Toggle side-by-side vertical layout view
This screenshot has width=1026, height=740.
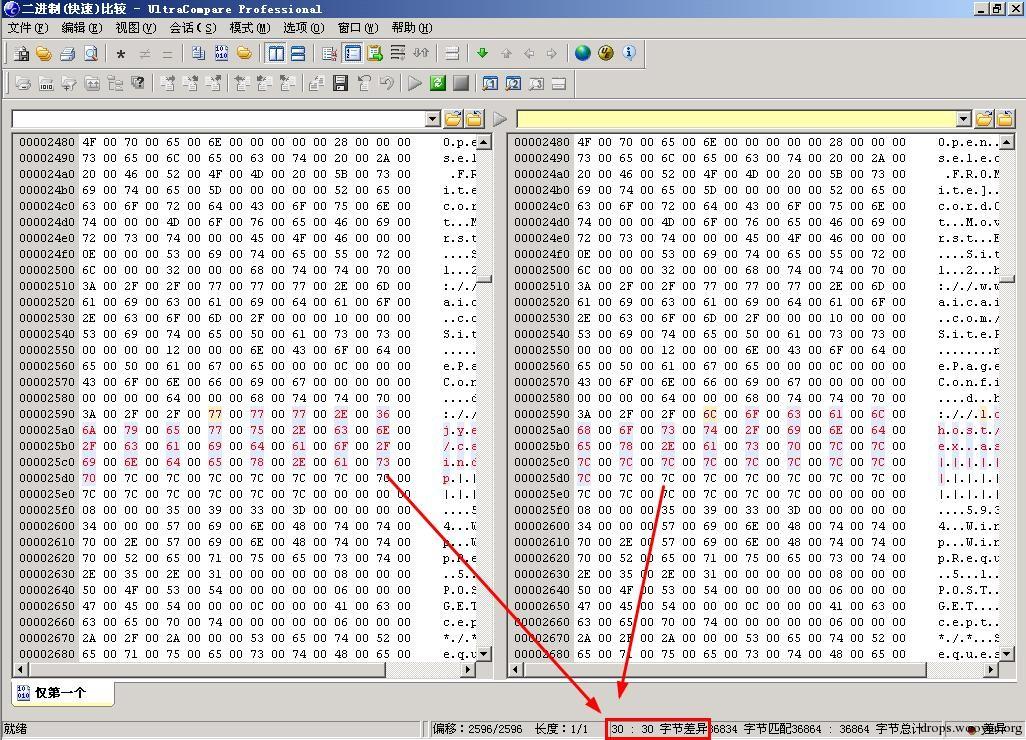(x=276, y=54)
